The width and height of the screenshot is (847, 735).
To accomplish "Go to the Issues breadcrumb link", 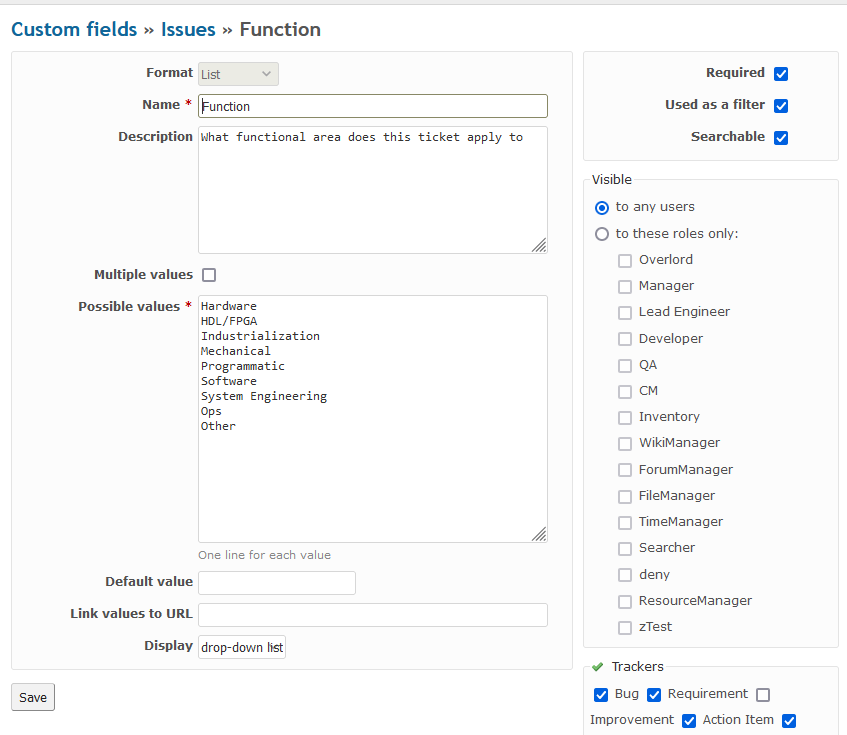I will point(188,29).
